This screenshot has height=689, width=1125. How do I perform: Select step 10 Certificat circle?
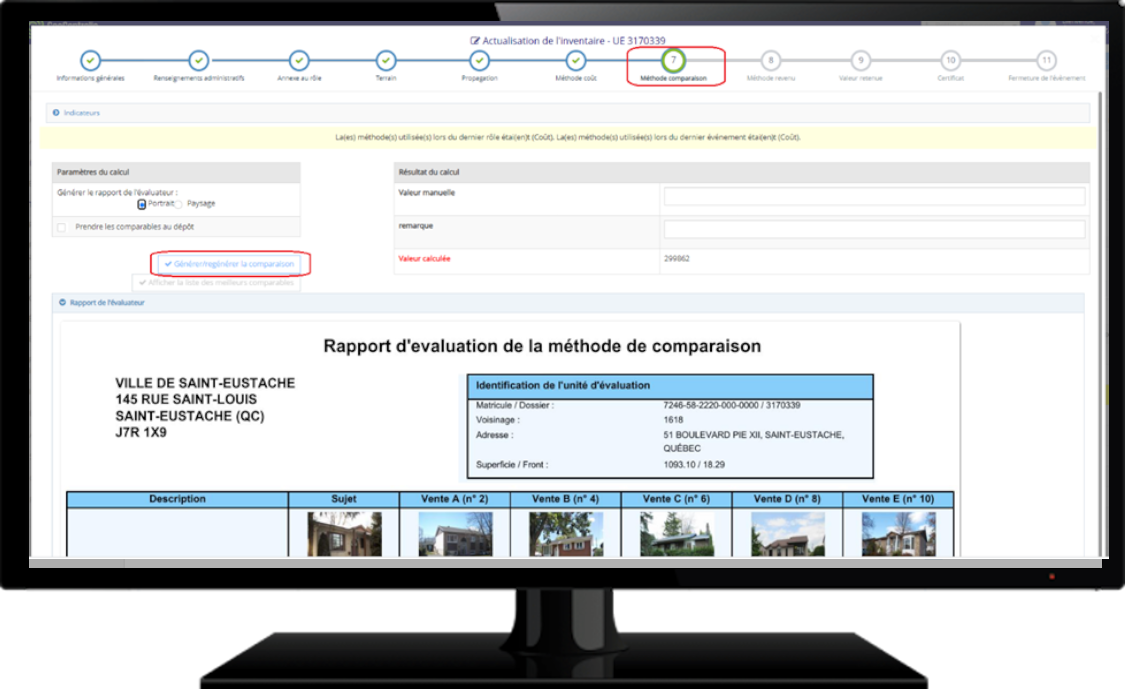coord(951,60)
